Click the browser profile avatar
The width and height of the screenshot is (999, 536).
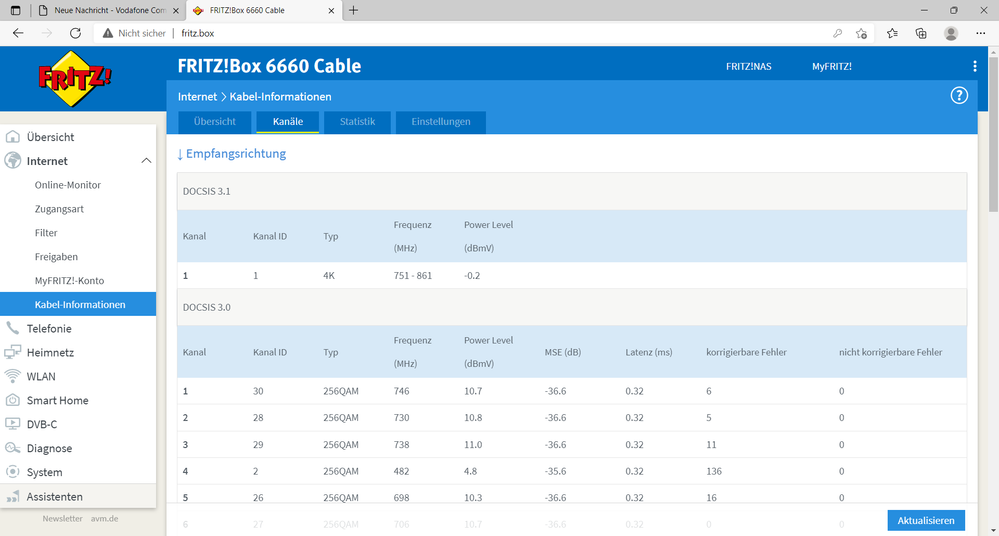pyautogui.click(x=951, y=33)
